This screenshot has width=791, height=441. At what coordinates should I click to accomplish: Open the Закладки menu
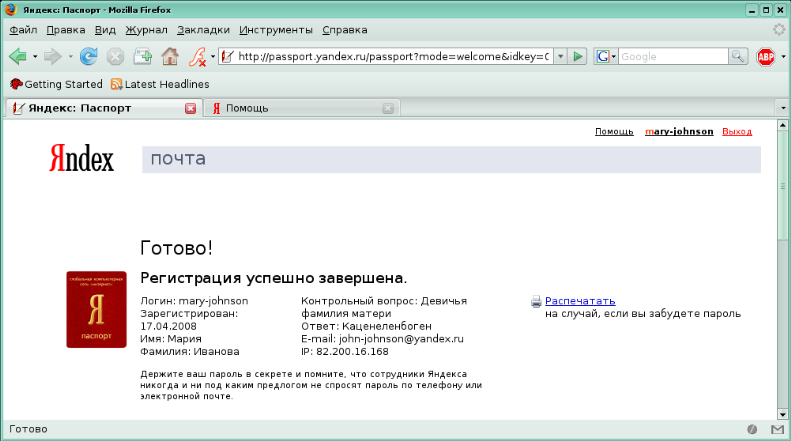tap(203, 30)
